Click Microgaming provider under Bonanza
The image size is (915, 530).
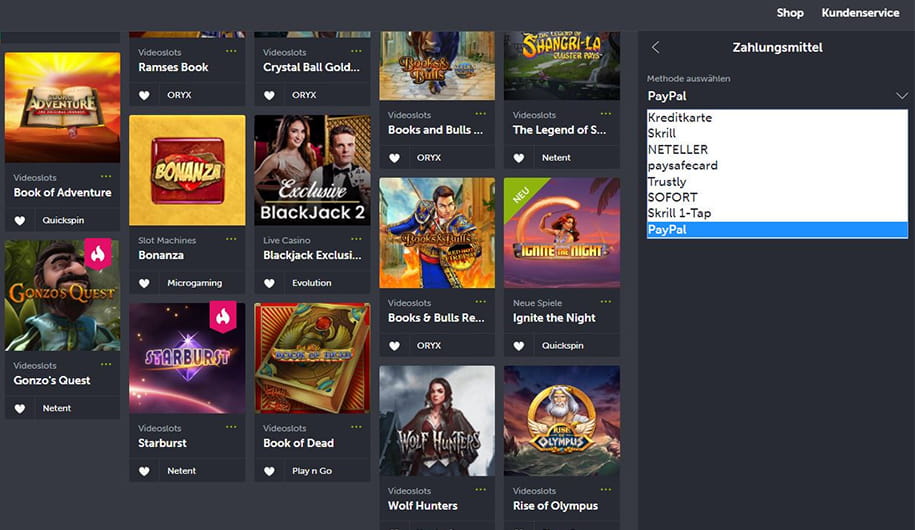tap(194, 283)
